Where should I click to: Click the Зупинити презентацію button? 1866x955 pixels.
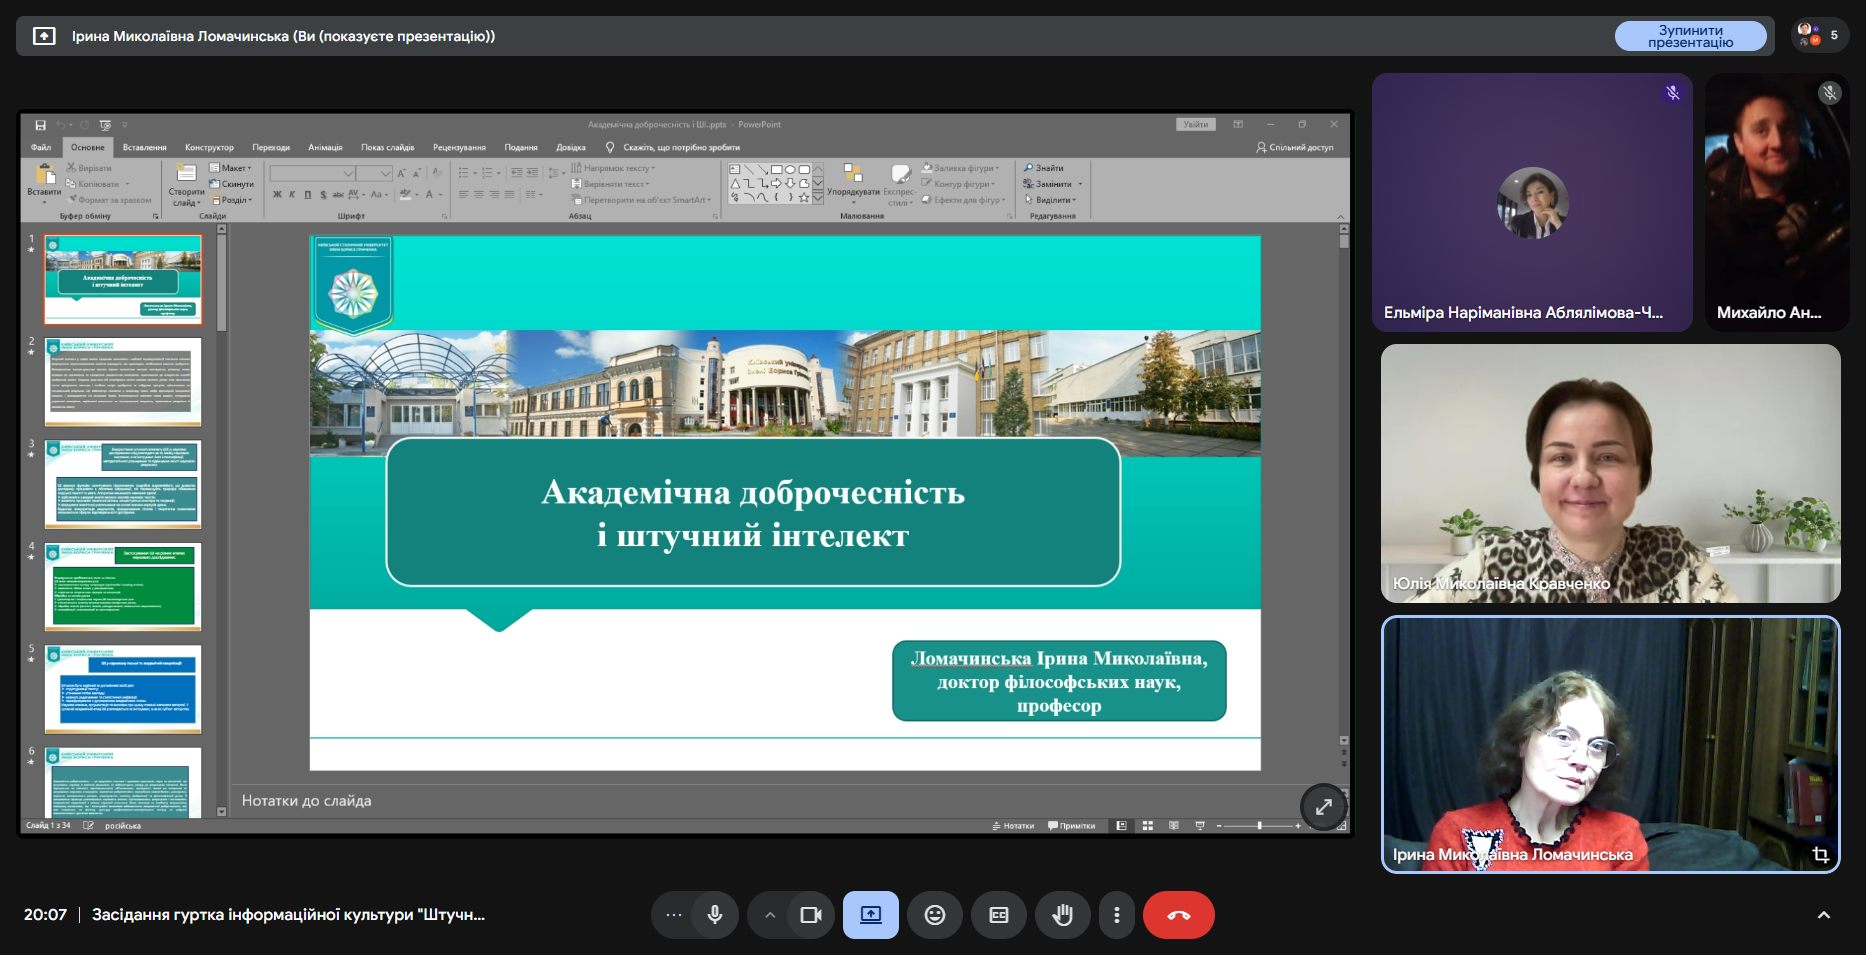pyautogui.click(x=1690, y=36)
